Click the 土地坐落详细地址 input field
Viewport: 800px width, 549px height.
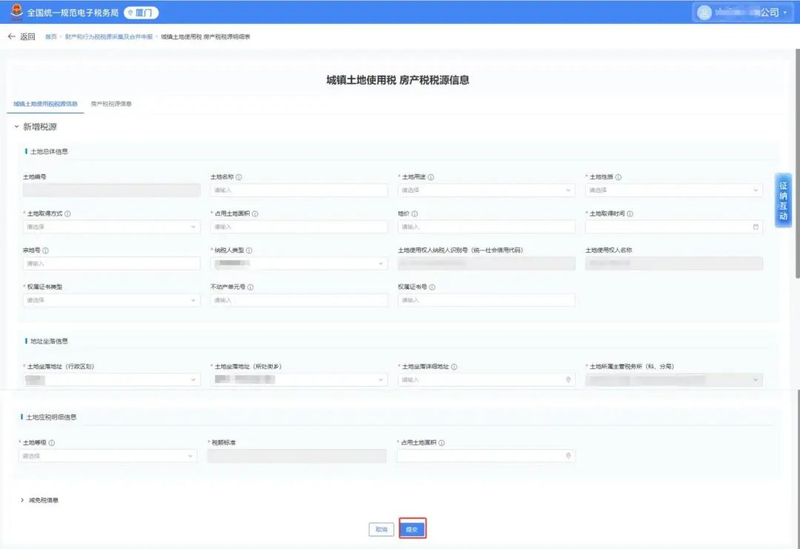coord(486,380)
